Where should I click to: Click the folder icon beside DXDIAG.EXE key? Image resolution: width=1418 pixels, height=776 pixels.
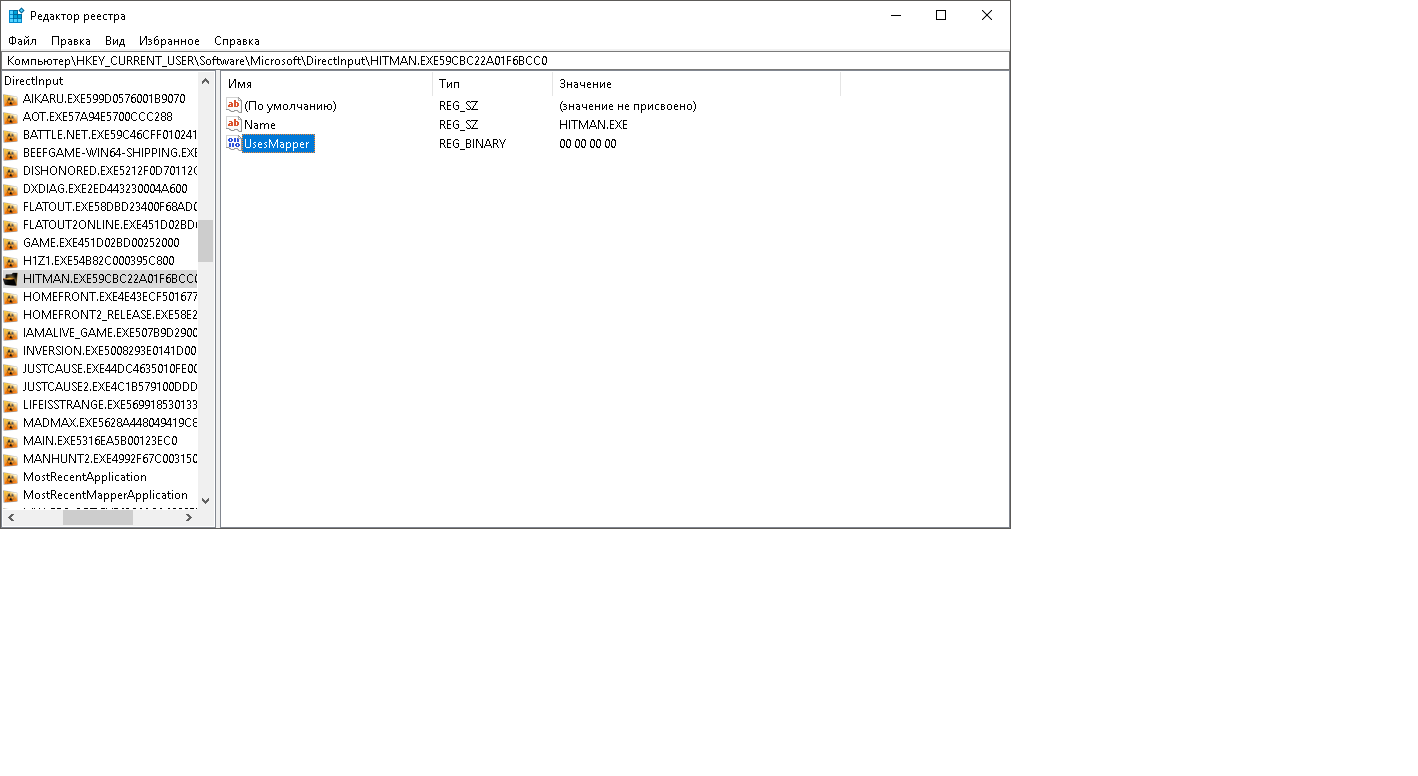click(11, 189)
